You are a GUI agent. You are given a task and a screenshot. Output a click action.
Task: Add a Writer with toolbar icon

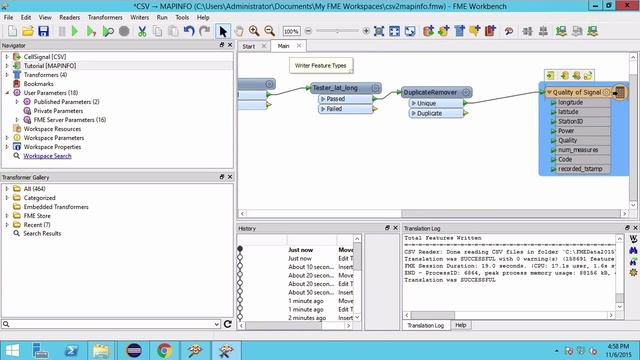[444, 31]
